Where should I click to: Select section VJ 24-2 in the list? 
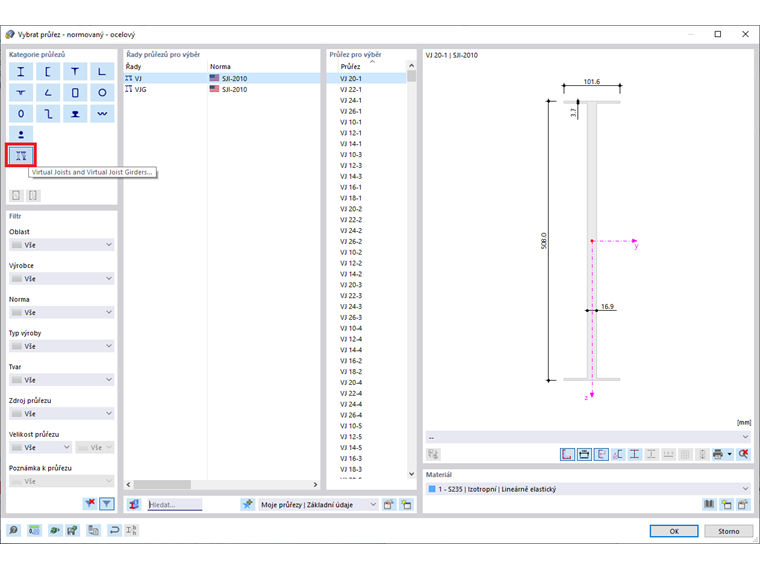[x=367, y=231]
